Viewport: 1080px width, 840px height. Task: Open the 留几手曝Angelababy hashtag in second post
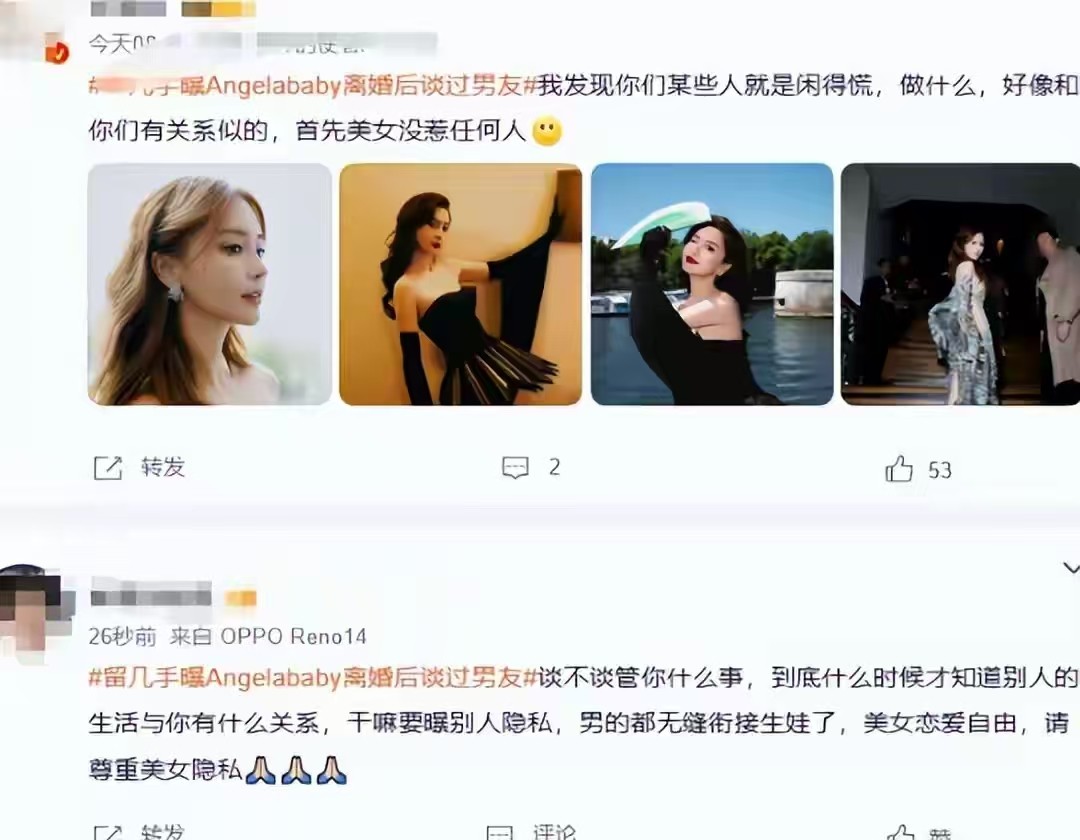point(313,678)
